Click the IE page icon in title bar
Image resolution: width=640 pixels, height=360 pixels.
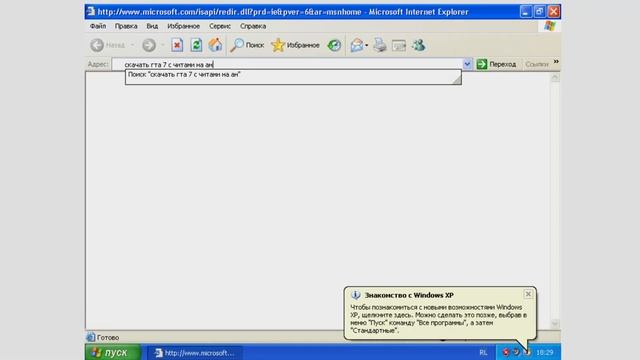pyautogui.click(x=91, y=11)
